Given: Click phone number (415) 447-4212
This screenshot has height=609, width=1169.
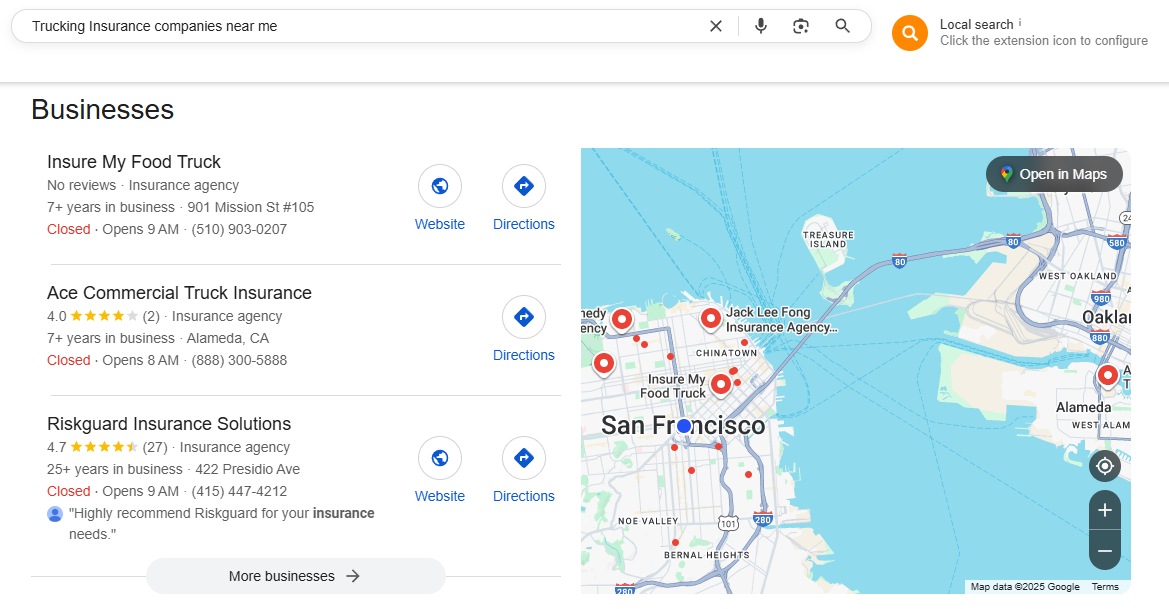Looking at the screenshot, I should click(239, 492).
